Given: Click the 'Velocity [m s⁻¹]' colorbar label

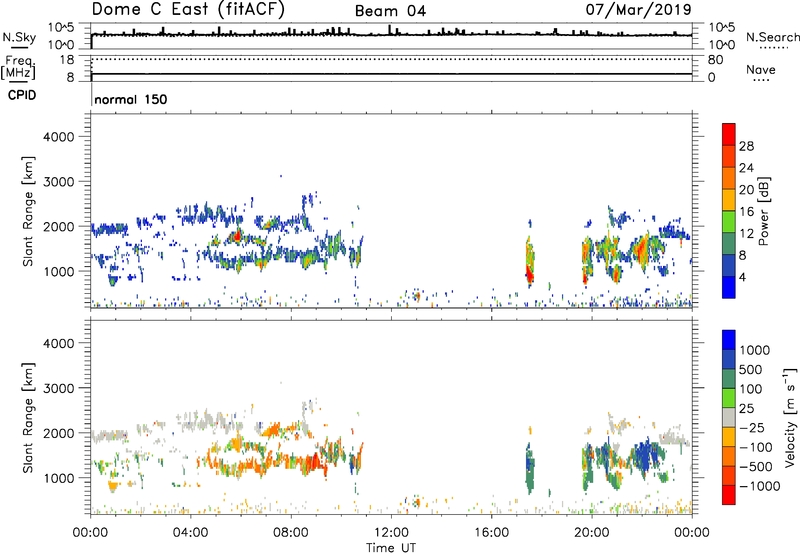Looking at the screenshot, I should [x=790, y=417].
